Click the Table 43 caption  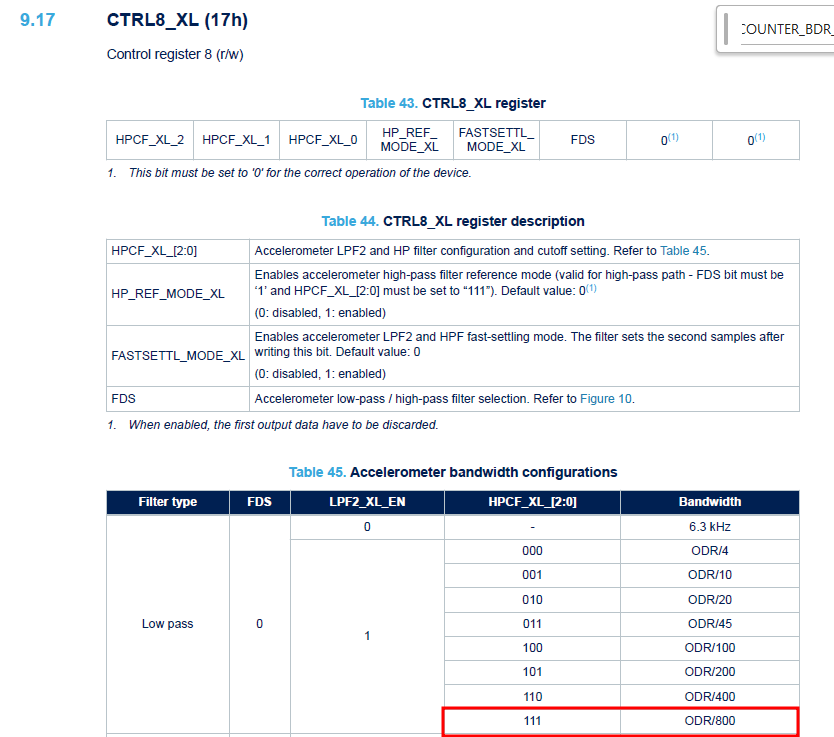[453, 103]
